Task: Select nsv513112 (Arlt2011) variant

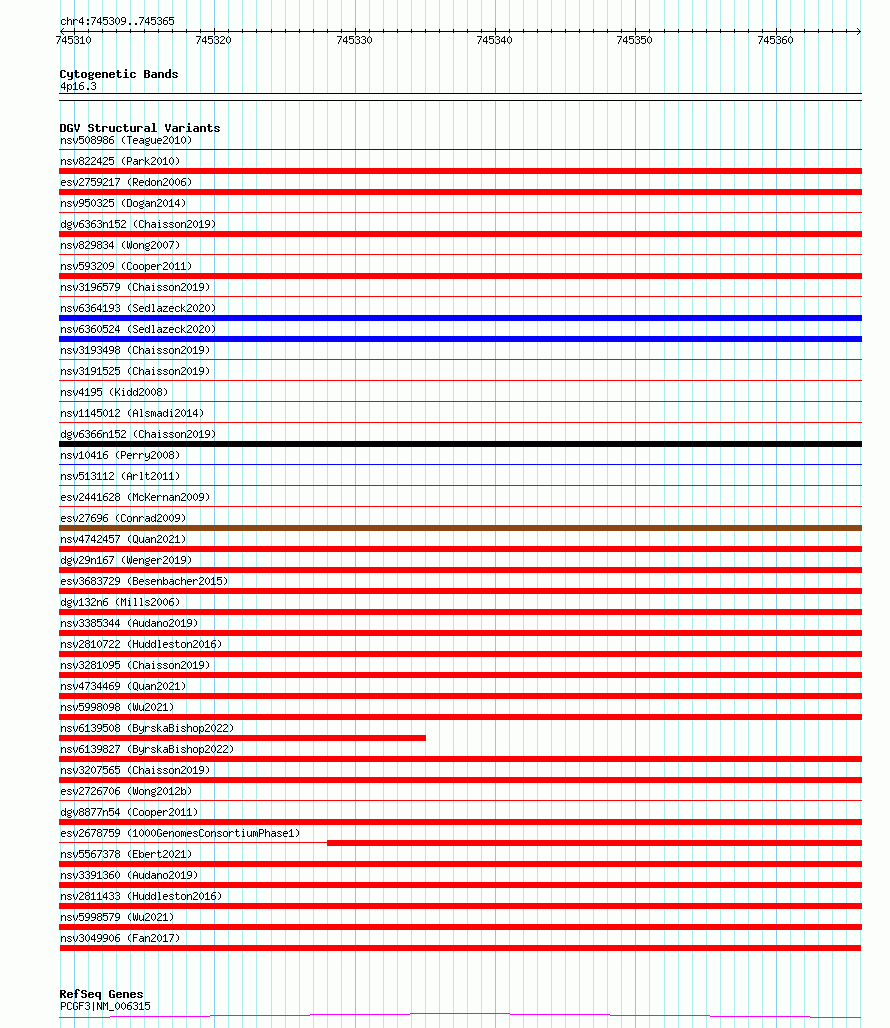Action: point(120,476)
